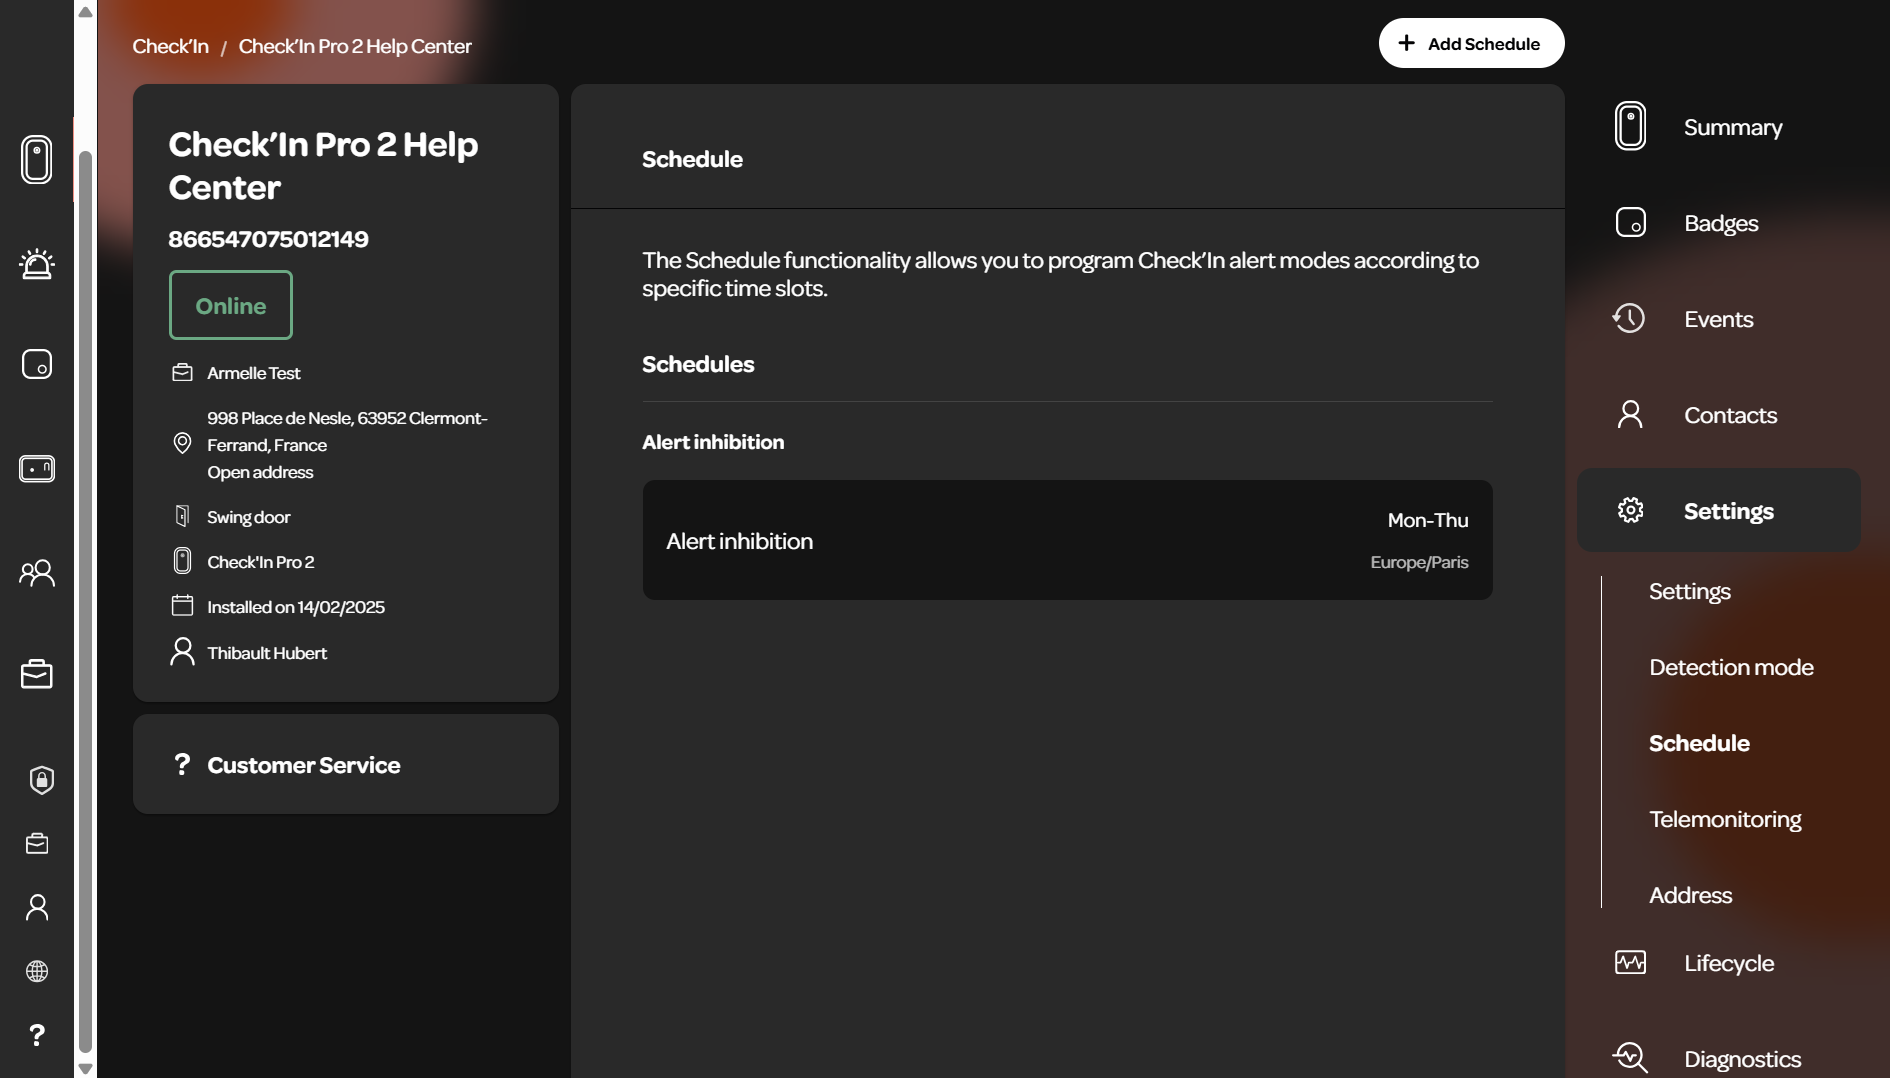
Task: Open the devices icon in left sidebar
Action: [x=37, y=159]
